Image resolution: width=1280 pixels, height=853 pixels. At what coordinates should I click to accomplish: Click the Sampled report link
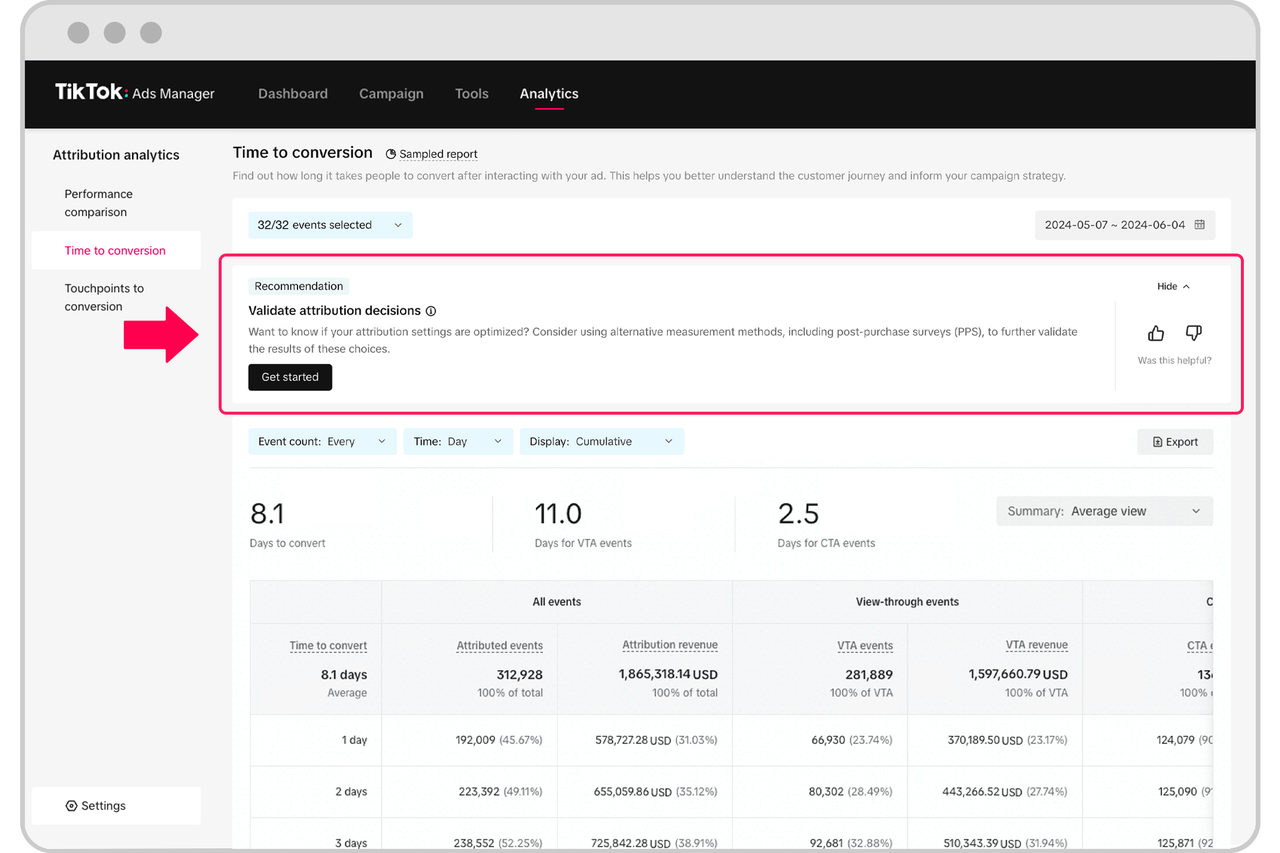(438, 154)
